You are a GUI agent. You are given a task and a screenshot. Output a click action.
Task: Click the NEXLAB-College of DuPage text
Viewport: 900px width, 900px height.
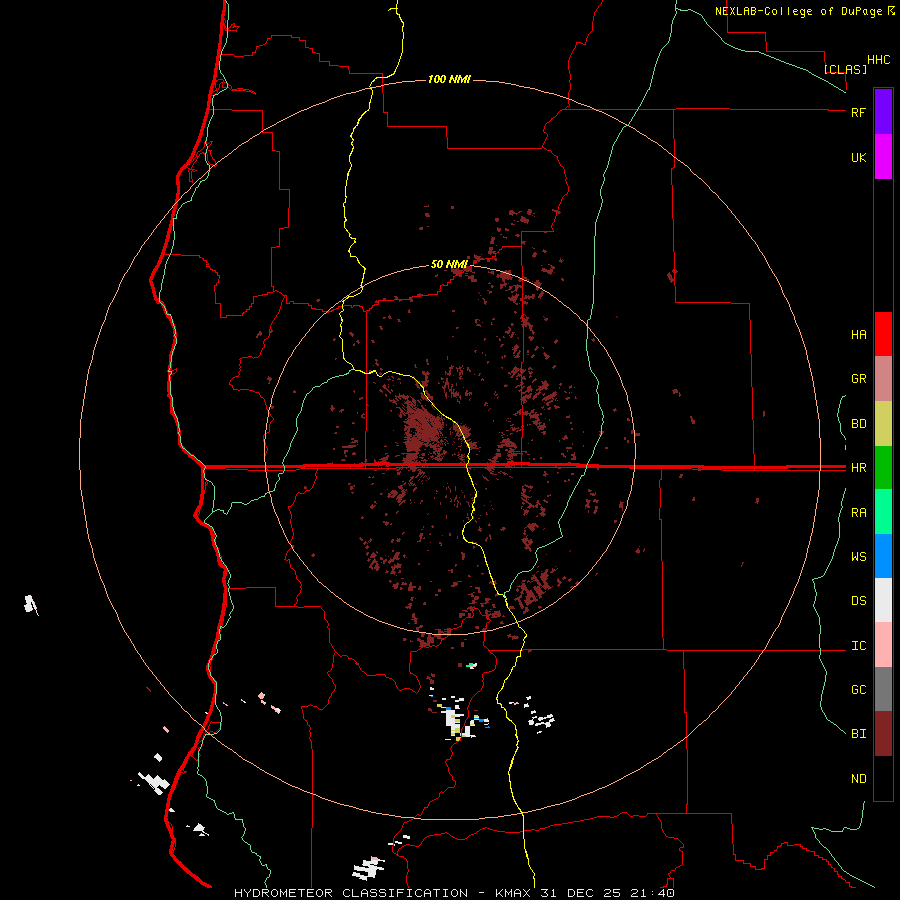(798, 11)
